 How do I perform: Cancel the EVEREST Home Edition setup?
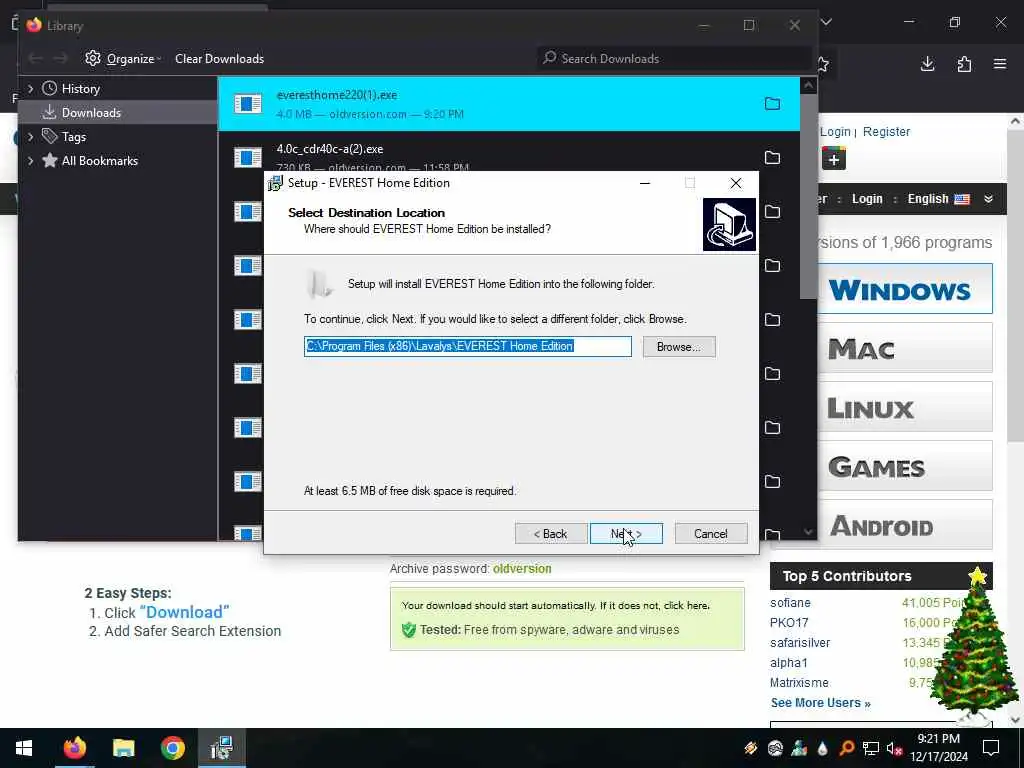pyautogui.click(x=711, y=534)
